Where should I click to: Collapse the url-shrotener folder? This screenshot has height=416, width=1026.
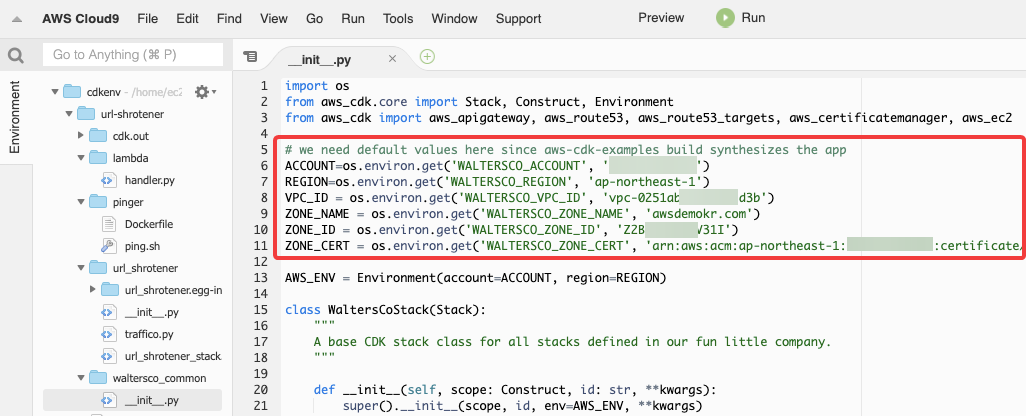point(69,114)
